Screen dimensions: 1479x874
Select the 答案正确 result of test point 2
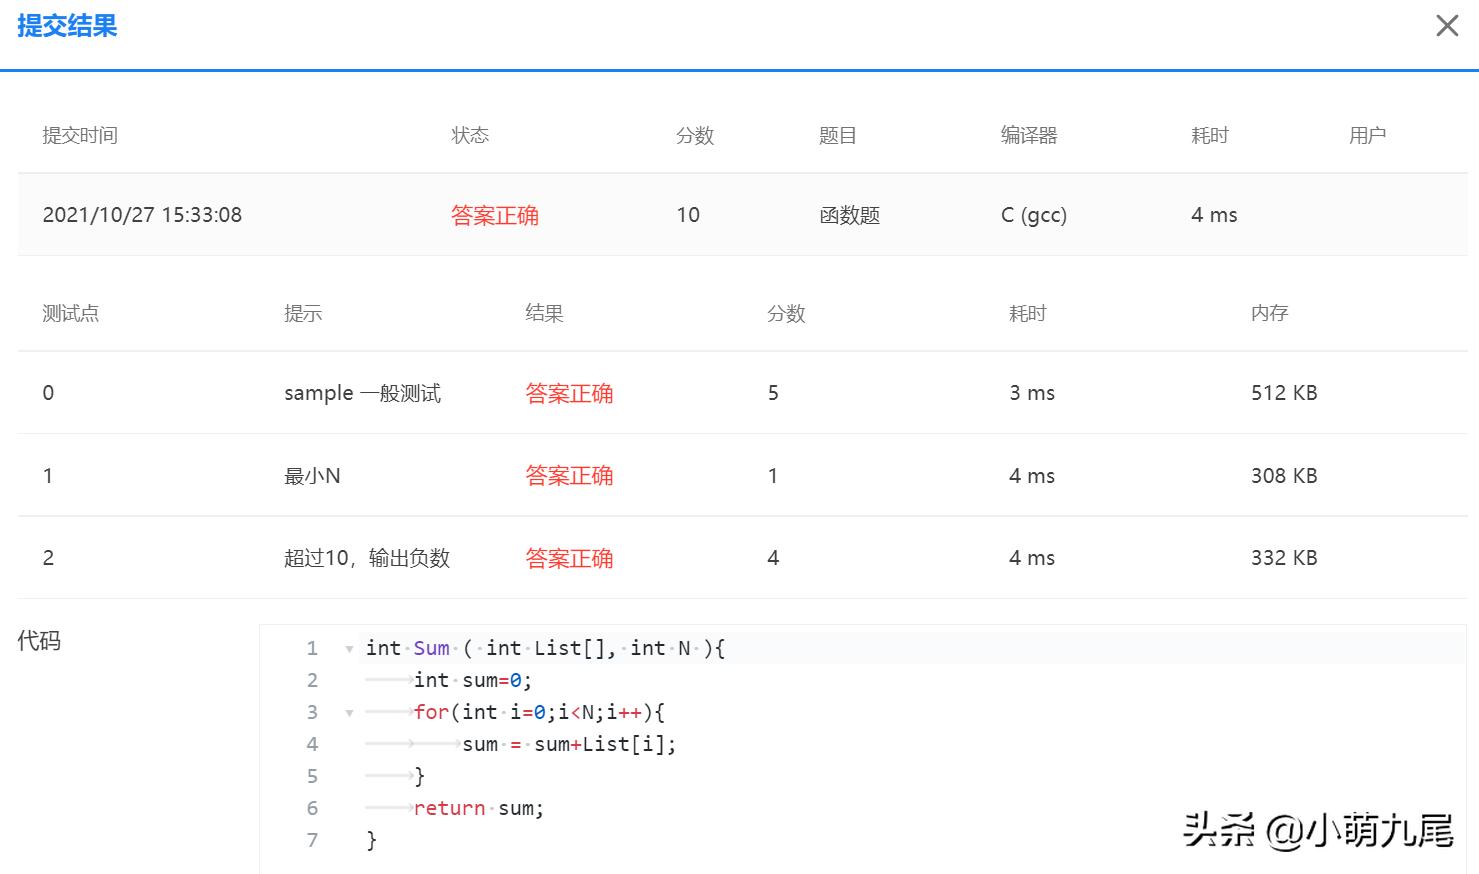point(569,558)
